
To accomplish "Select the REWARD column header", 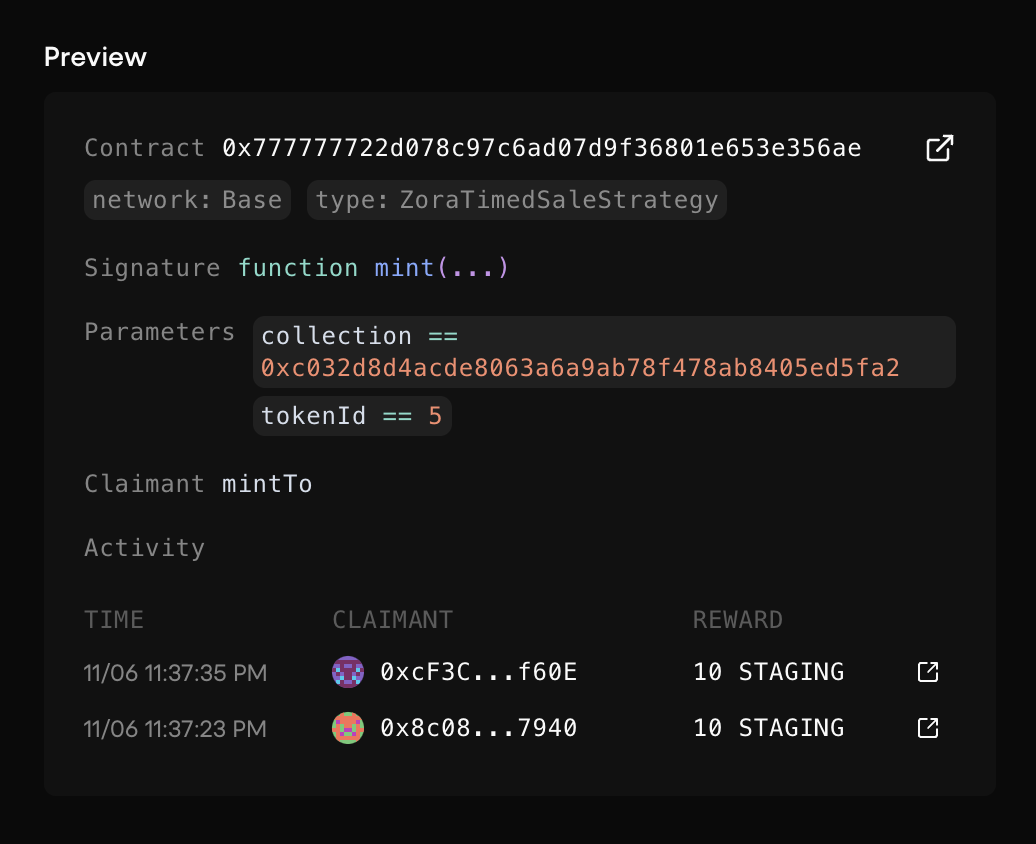I will coord(737,619).
